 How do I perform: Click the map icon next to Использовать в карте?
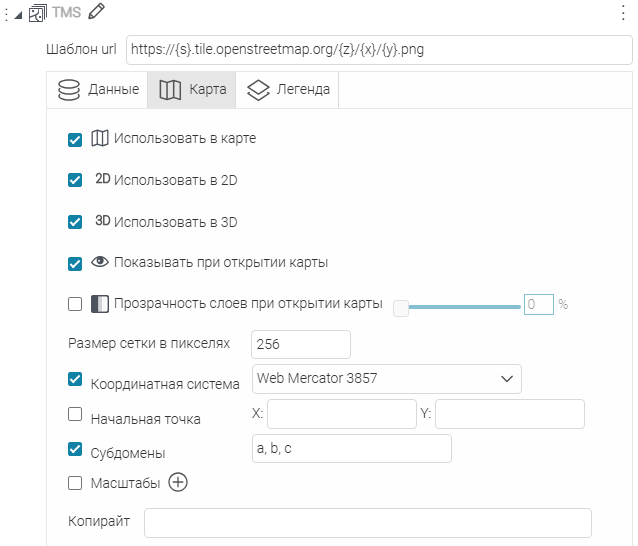(x=100, y=139)
